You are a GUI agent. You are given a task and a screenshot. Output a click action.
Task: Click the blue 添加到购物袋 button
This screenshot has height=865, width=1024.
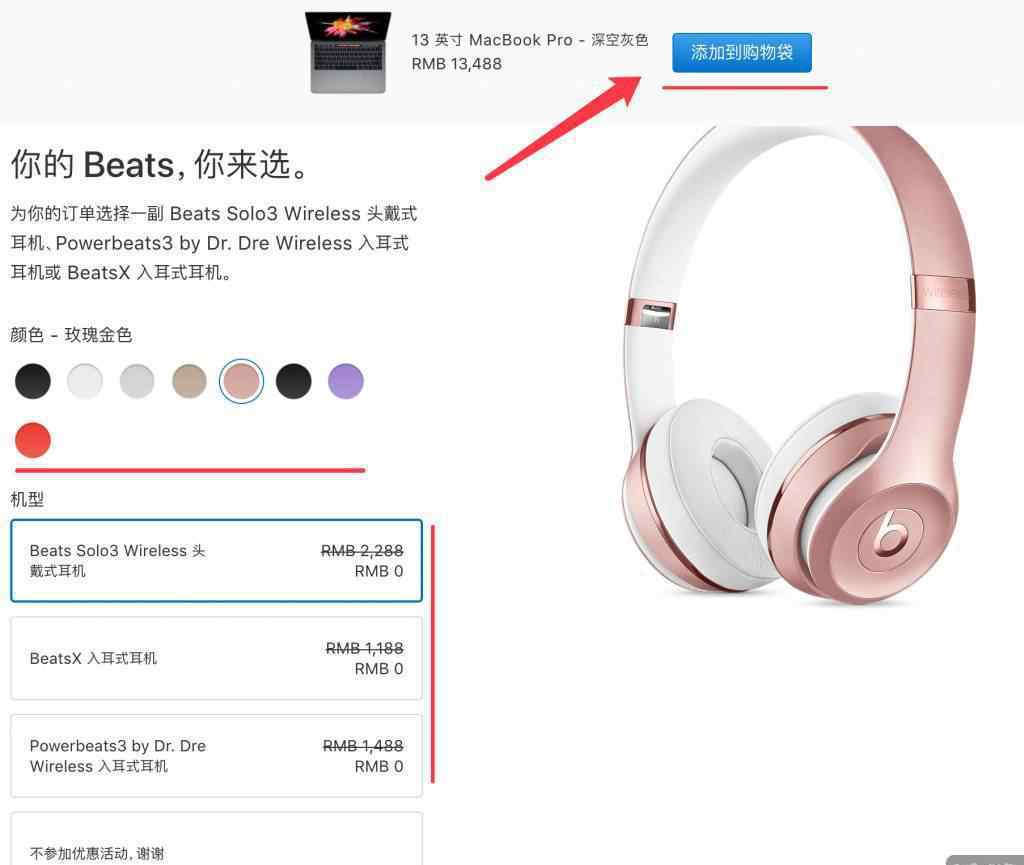pos(742,52)
